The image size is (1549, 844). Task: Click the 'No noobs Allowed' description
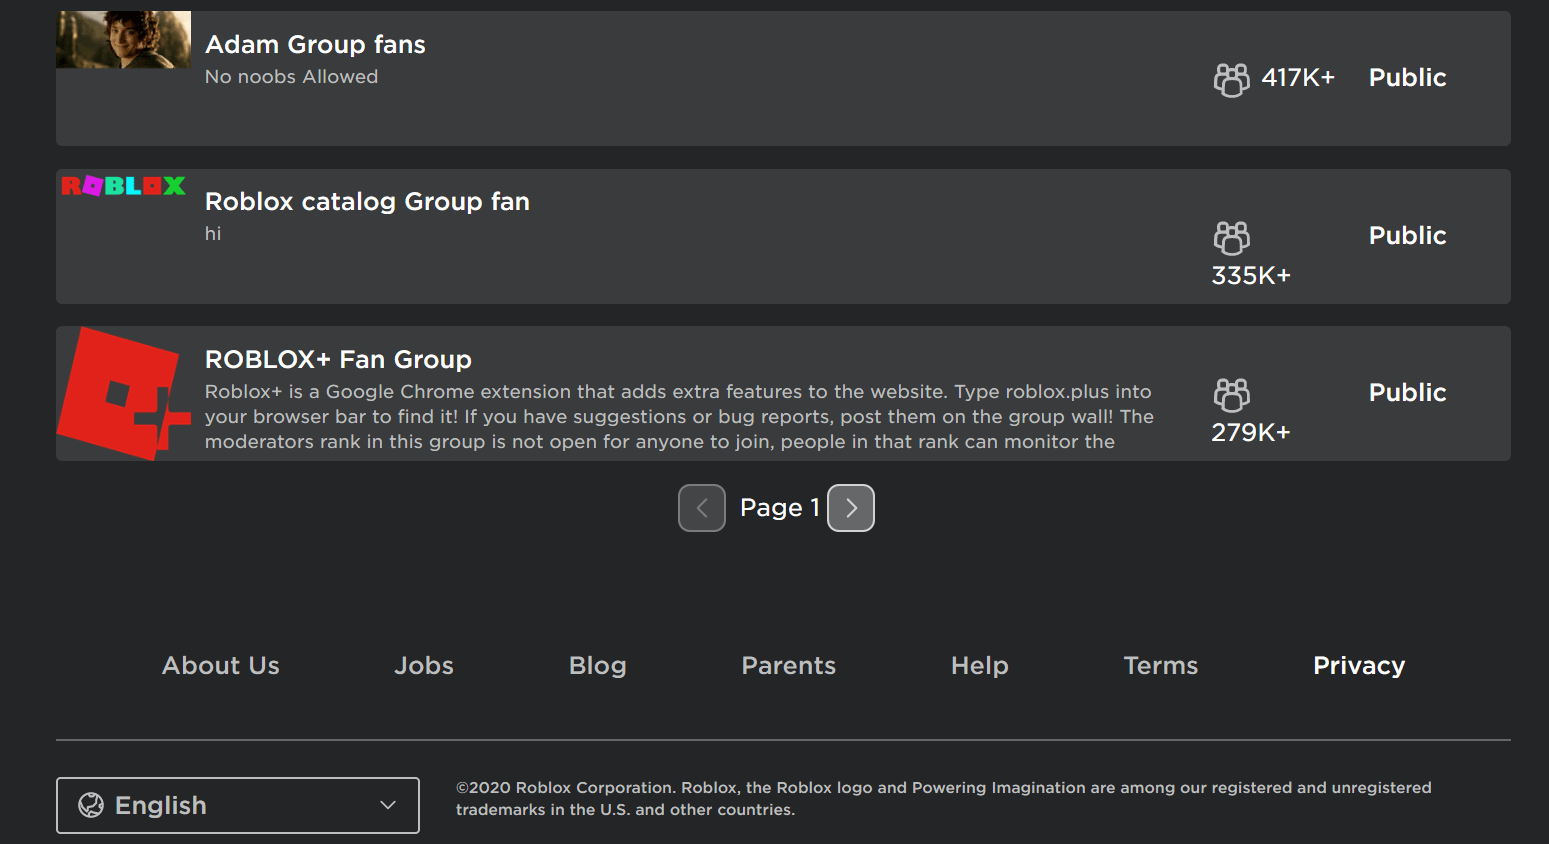coord(291,77)
